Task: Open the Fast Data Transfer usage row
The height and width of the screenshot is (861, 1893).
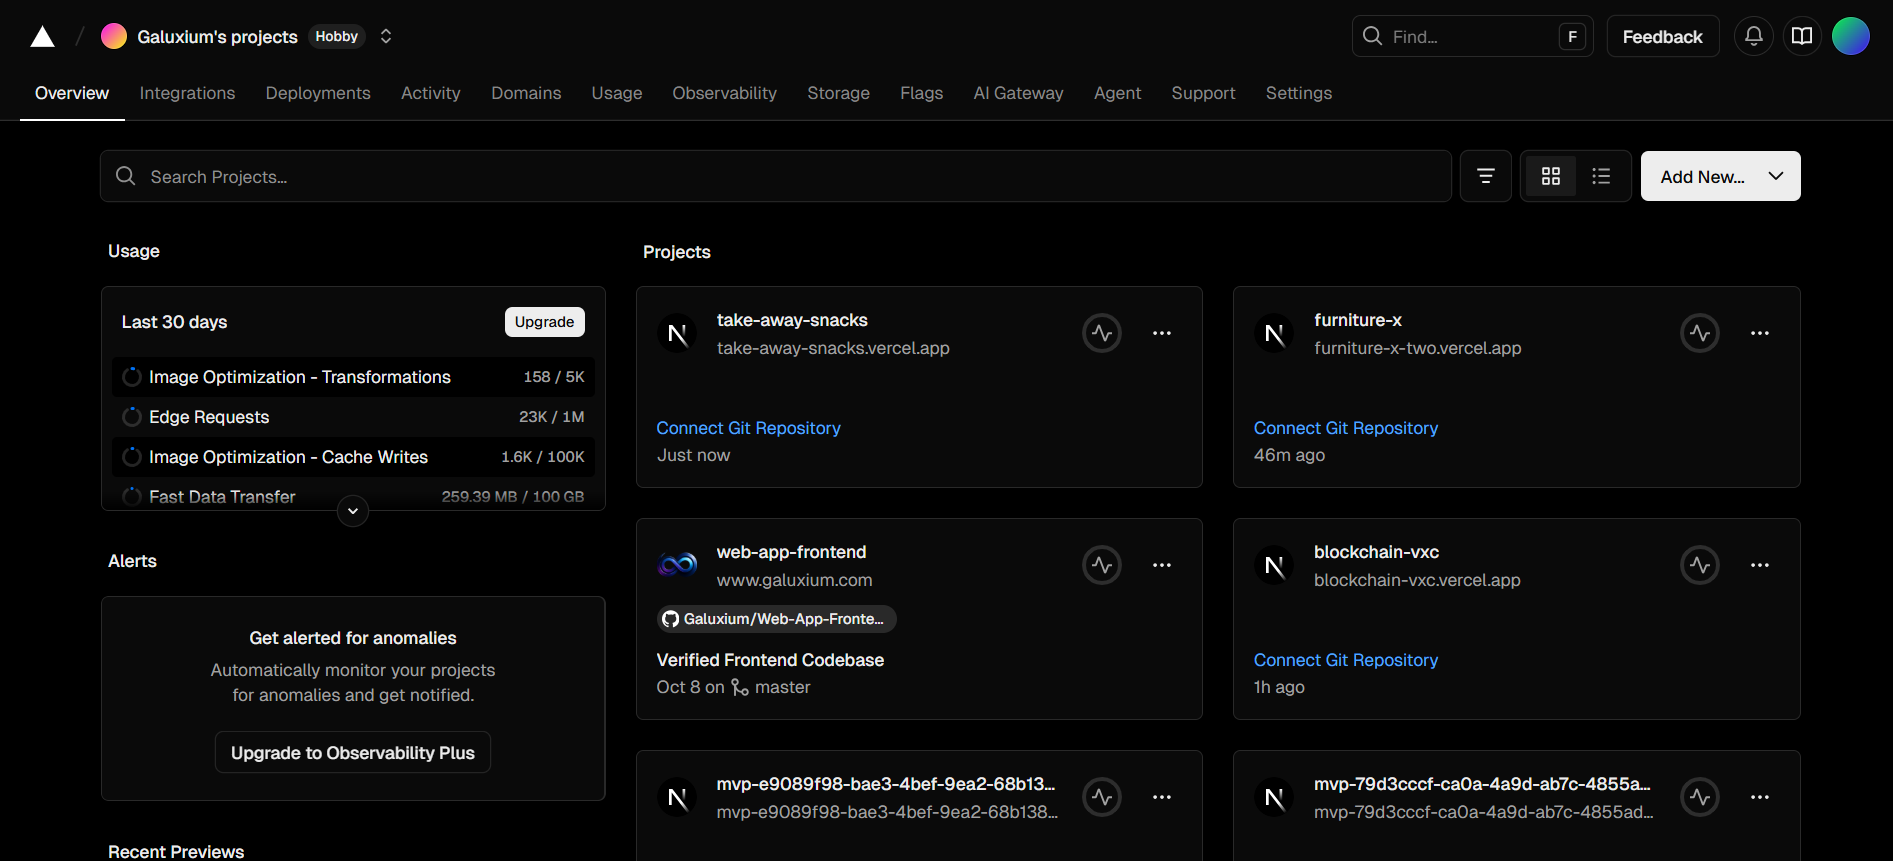Action: pyautogui.click(x=353, y=496)
